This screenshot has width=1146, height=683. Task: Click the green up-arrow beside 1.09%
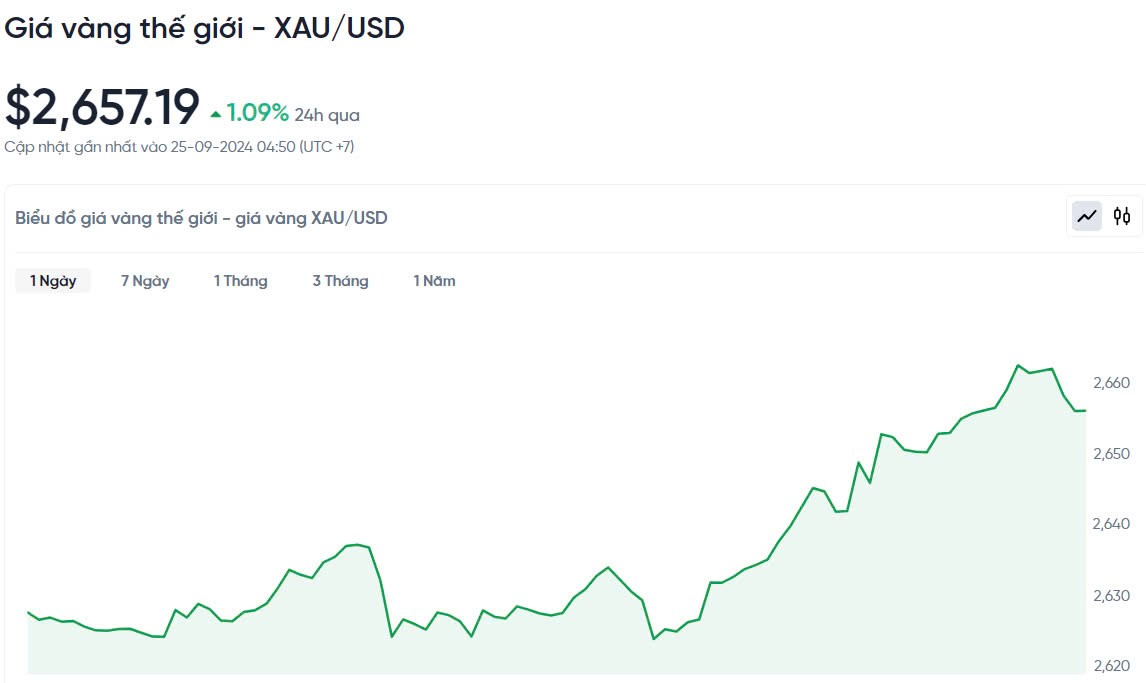point(216,114)
